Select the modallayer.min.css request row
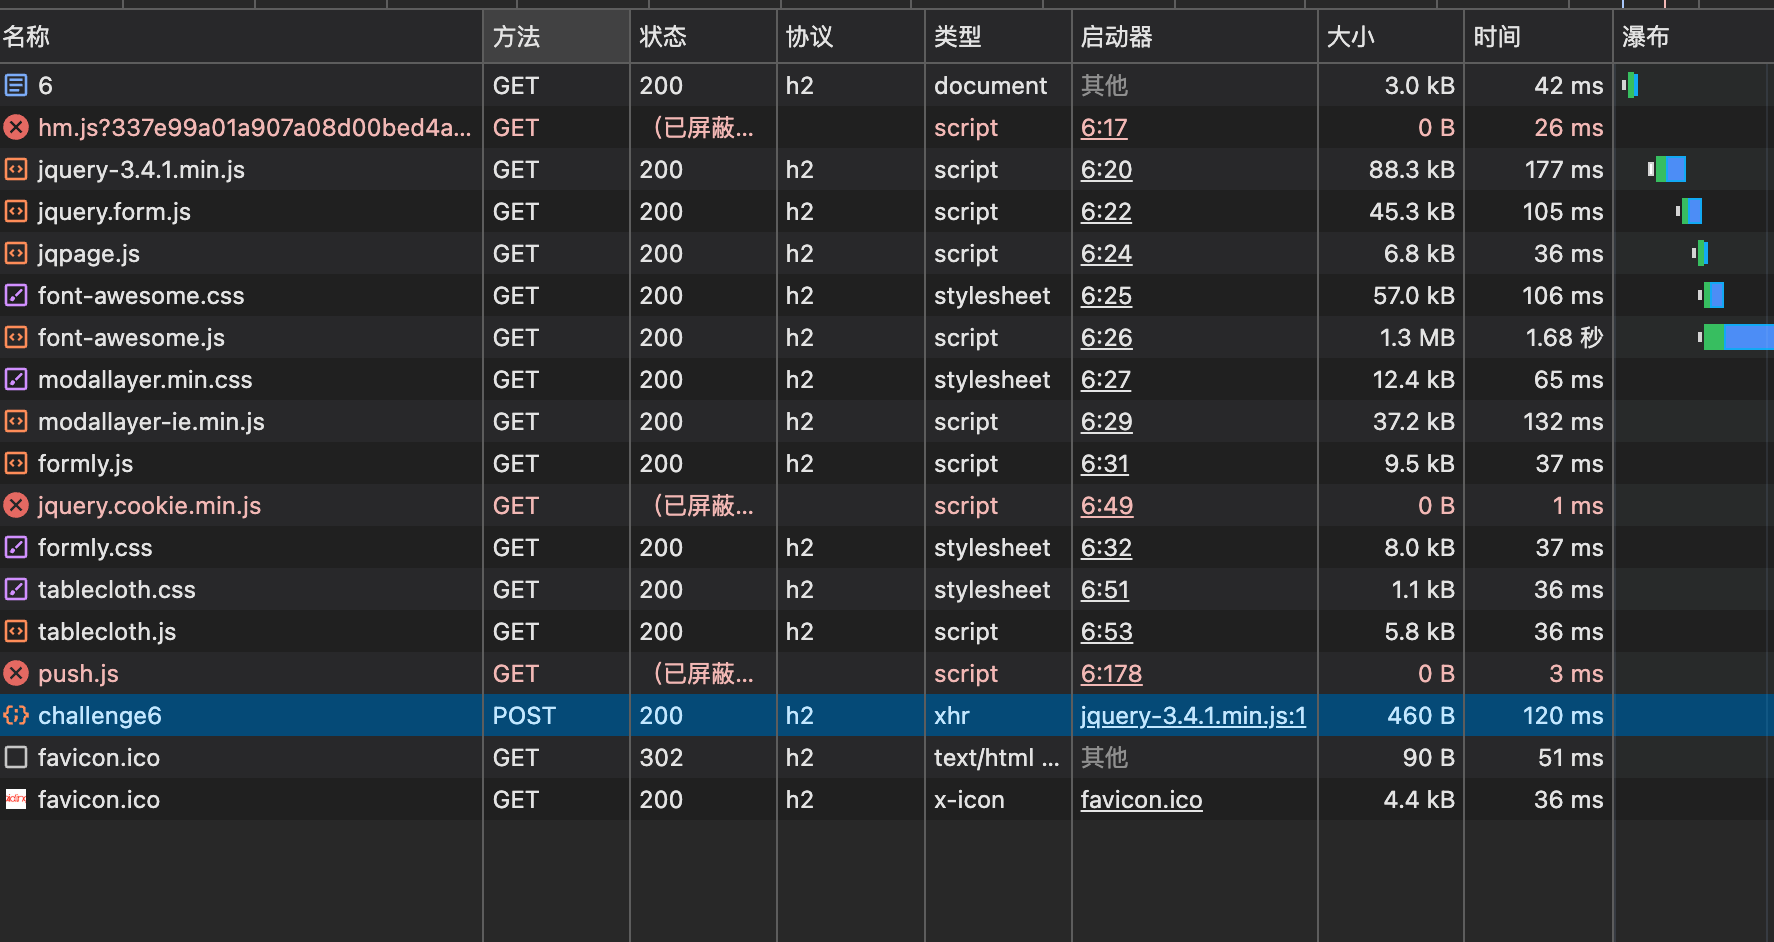 point(145,380)
